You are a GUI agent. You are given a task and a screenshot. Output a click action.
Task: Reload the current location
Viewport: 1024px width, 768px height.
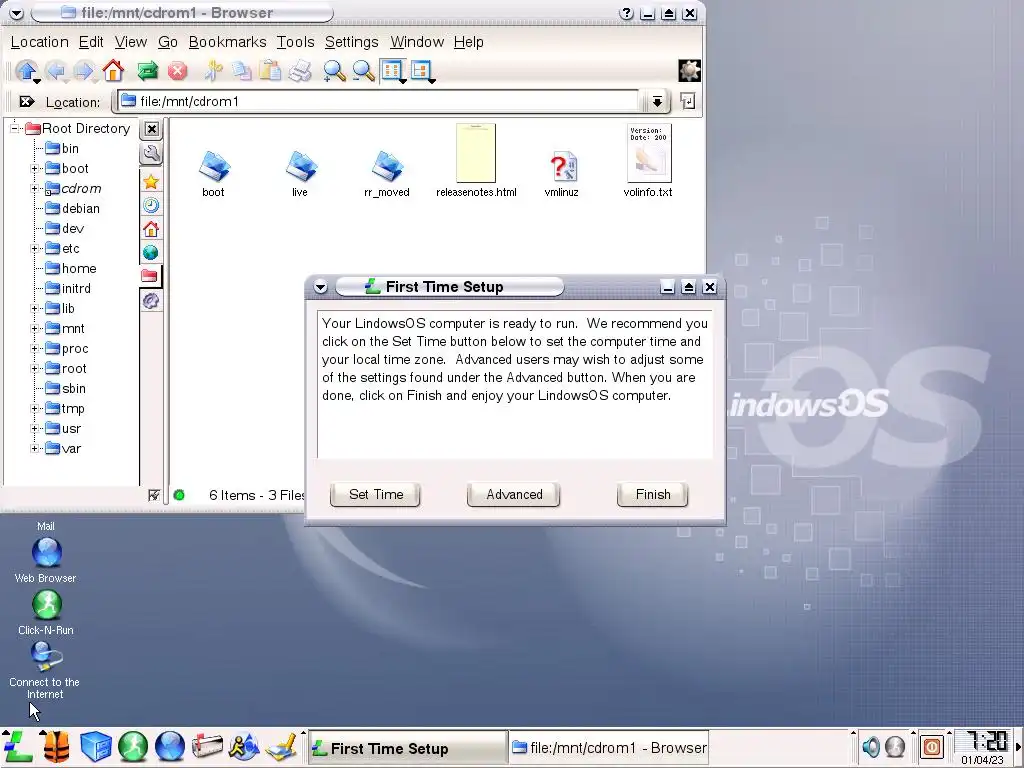click(x=148, y=71)
